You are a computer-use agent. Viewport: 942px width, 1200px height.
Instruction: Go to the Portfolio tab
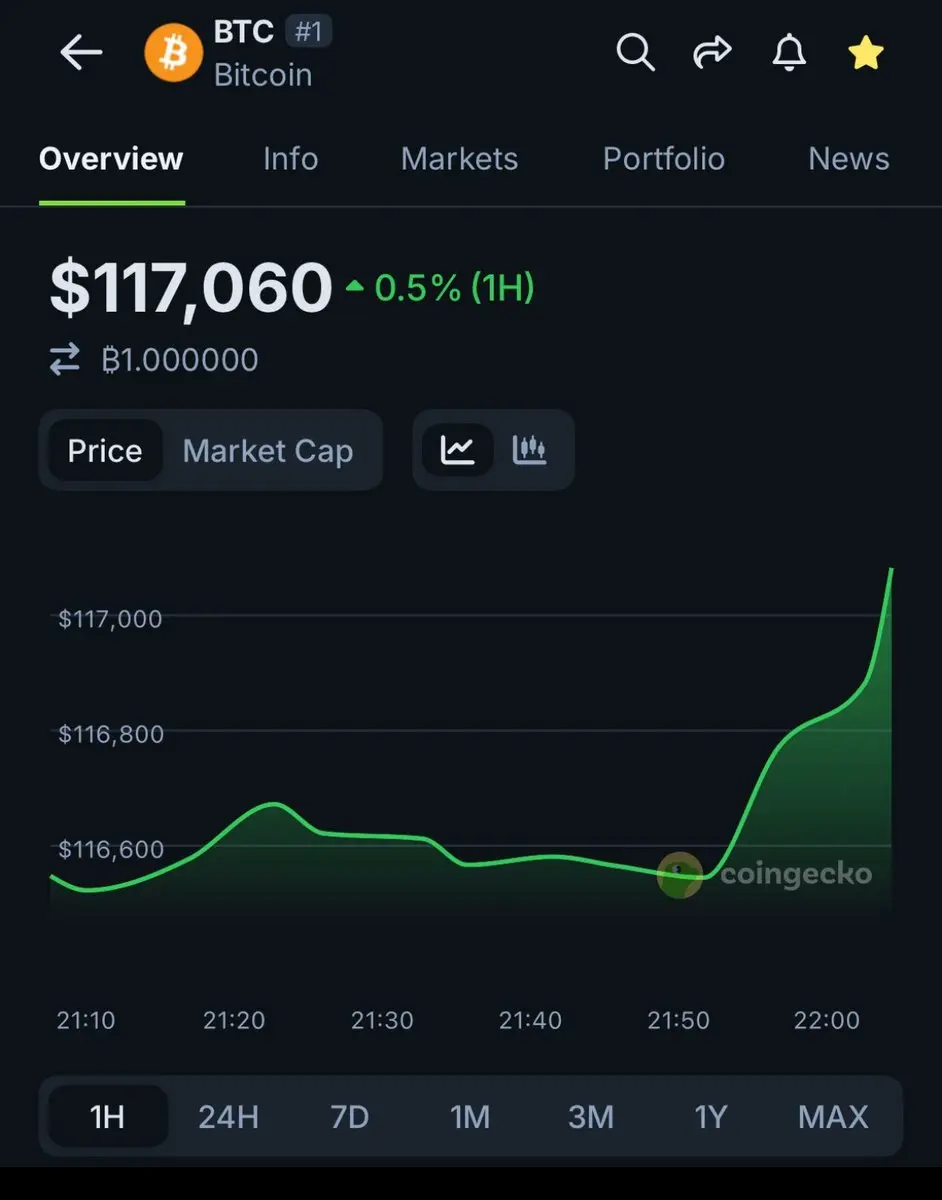pyautogui.click(x=663, y=159)
